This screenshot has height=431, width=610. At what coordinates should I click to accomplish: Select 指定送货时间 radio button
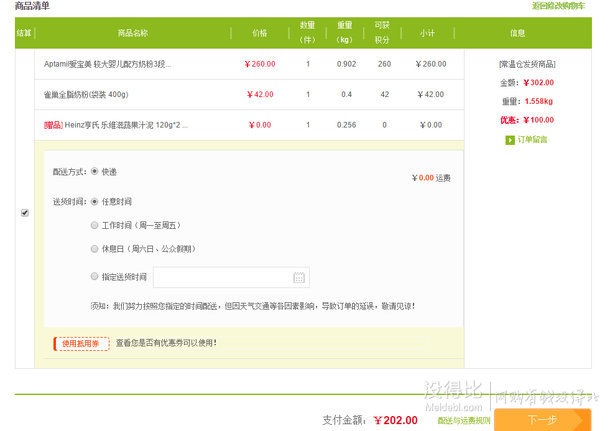(95, 276)
